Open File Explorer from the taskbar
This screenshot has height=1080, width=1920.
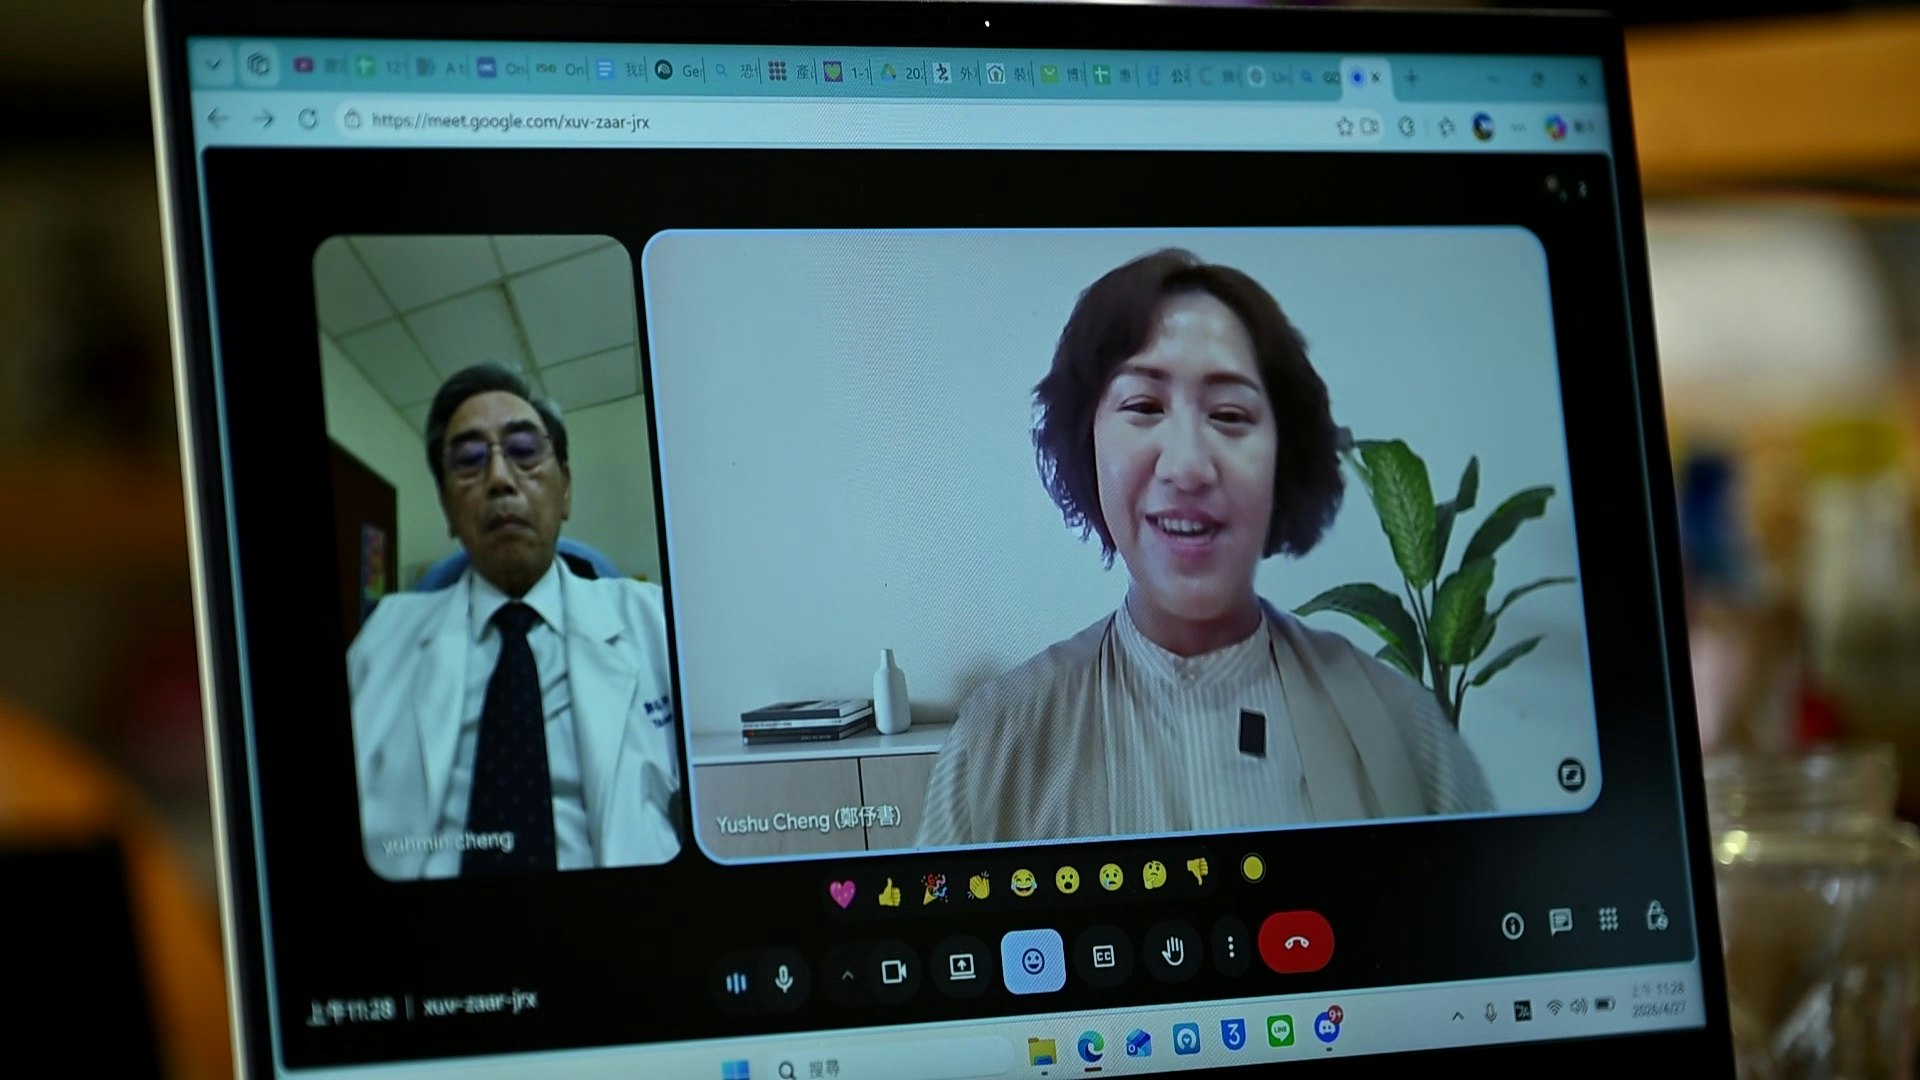point(1042,1051)
